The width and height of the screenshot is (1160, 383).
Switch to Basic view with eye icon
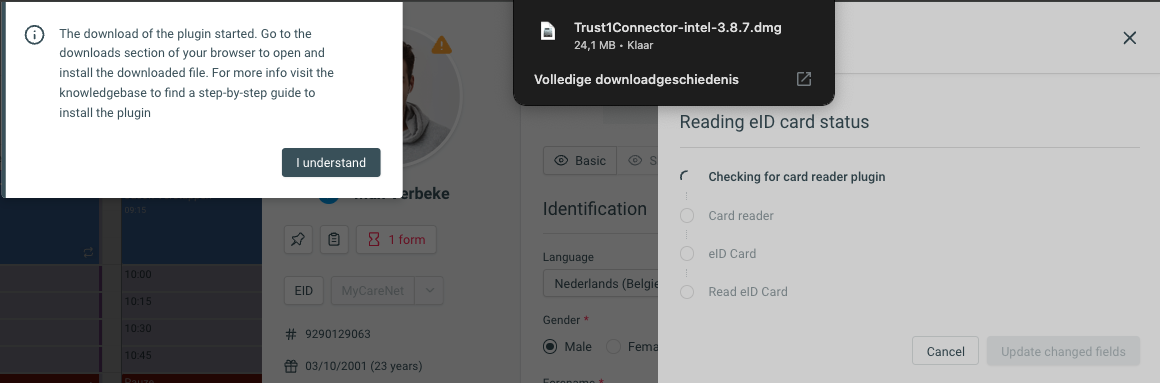coord(580,160)
